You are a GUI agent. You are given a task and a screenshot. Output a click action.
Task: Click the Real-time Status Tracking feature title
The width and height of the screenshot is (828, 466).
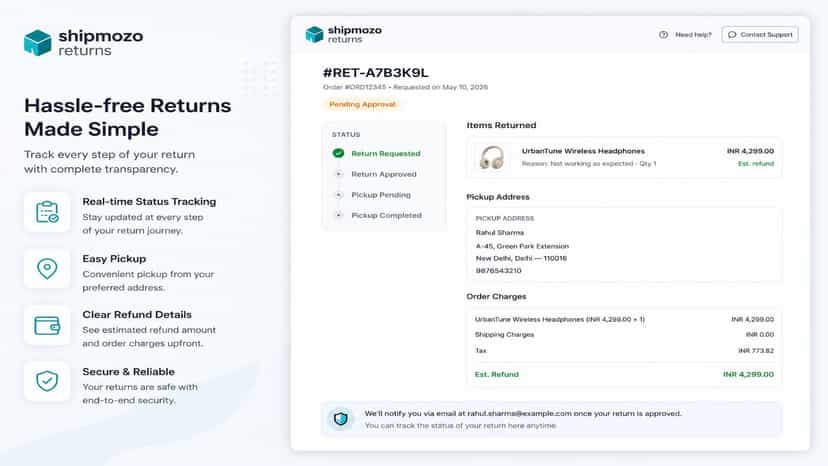(149, 201)
